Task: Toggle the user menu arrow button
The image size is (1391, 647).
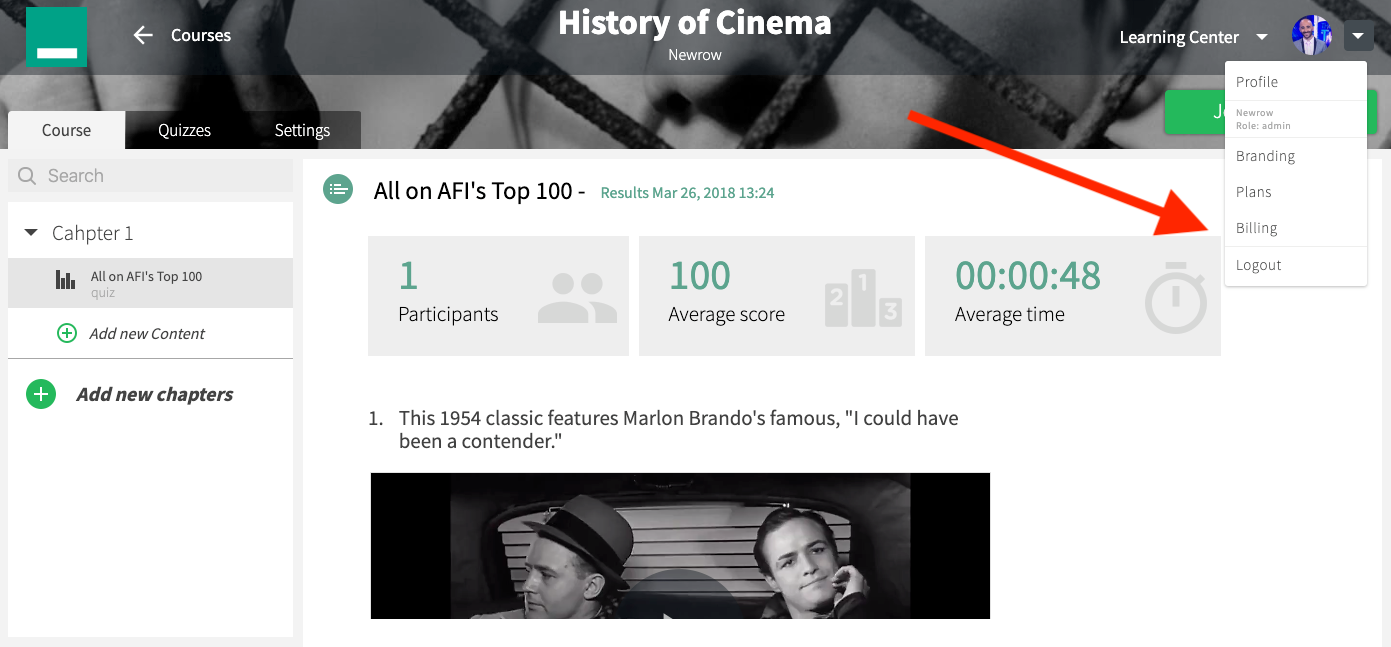Action: click(1357, 36)
